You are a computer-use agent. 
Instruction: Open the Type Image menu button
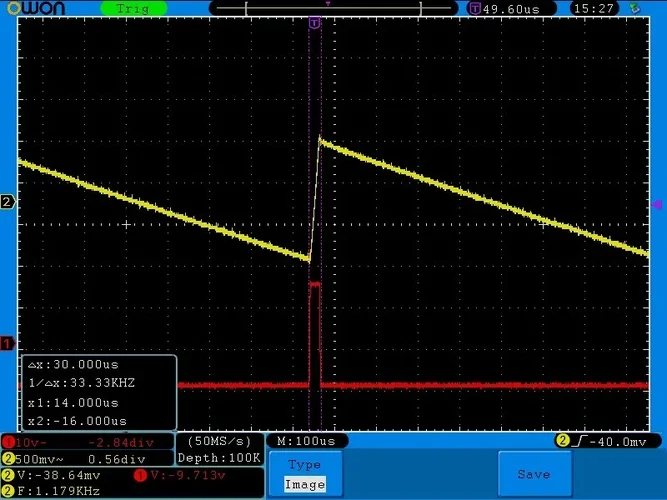click(x=305, y=474)
